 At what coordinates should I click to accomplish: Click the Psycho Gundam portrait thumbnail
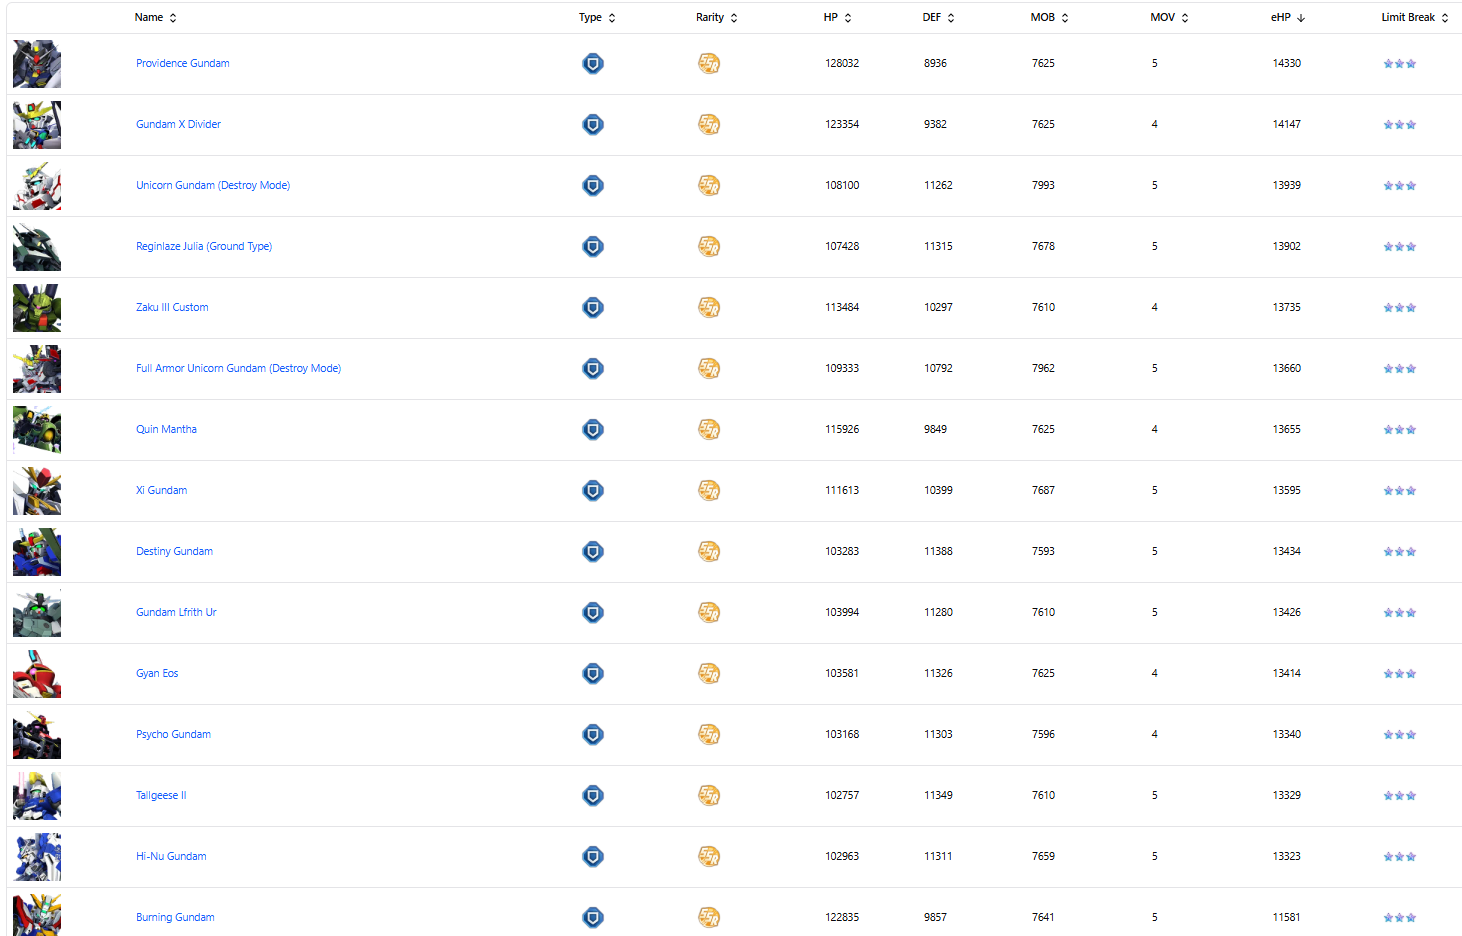click(37, 735)
